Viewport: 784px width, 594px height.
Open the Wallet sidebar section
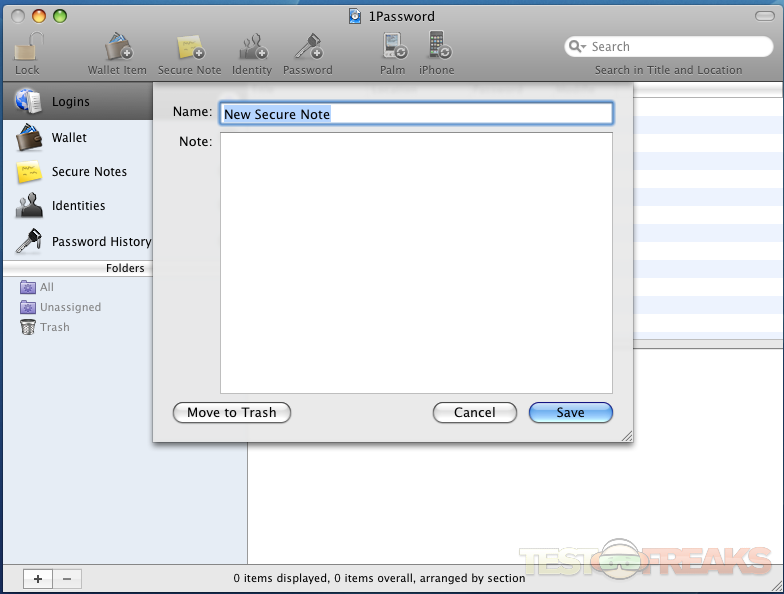point(69,138)
